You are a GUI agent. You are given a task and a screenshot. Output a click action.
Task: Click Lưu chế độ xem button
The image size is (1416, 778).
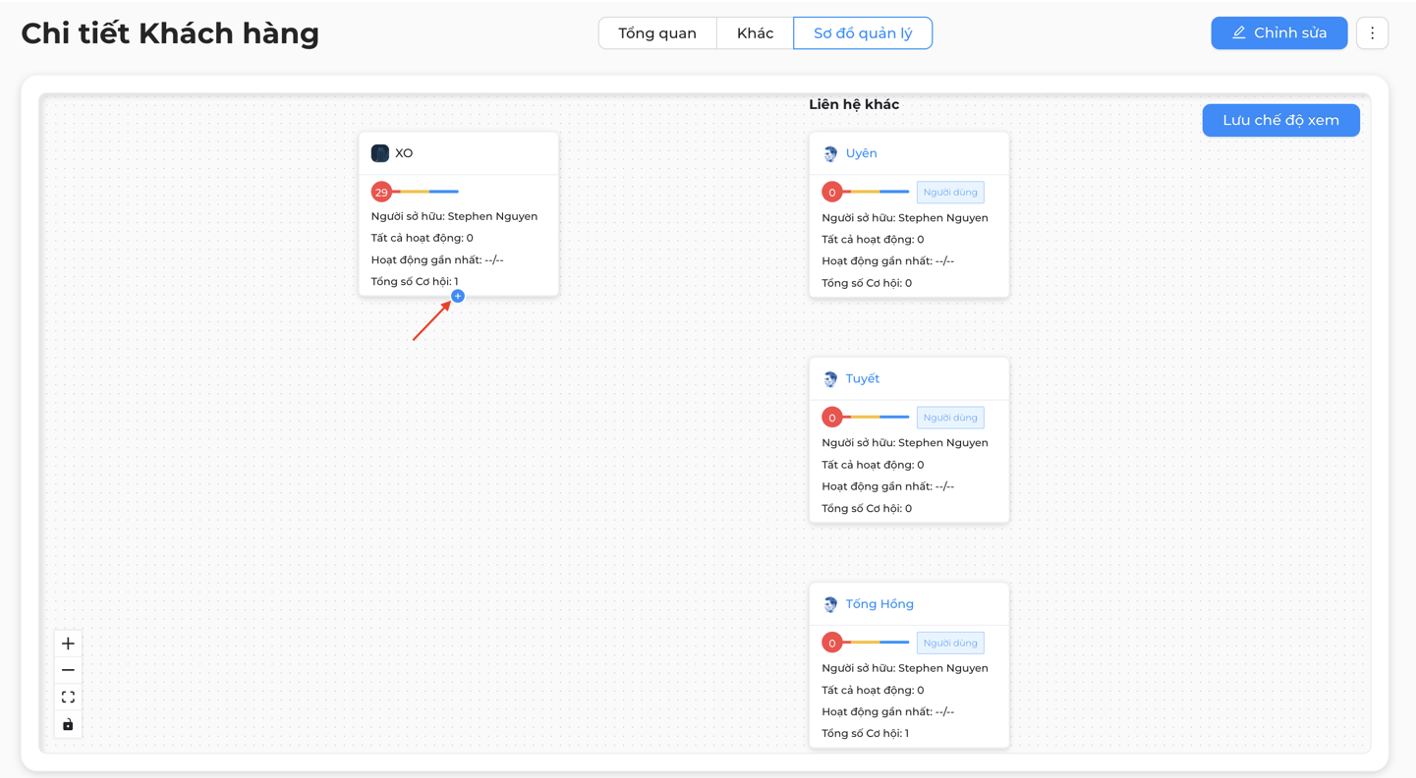point(1281,120)
